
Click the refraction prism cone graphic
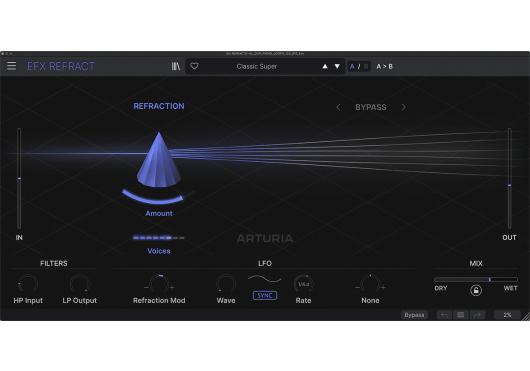[x=159, y=160]
